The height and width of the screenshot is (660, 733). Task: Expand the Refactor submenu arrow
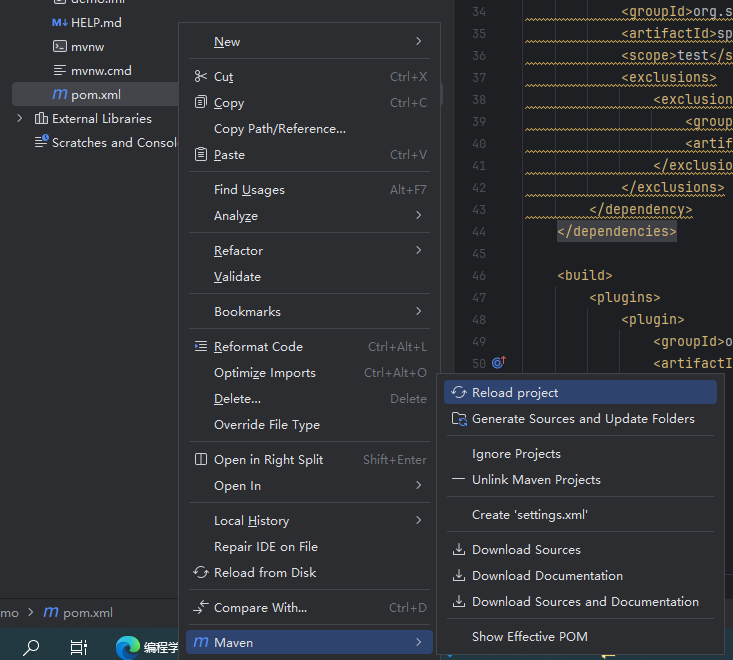click(x=419, y=250)
